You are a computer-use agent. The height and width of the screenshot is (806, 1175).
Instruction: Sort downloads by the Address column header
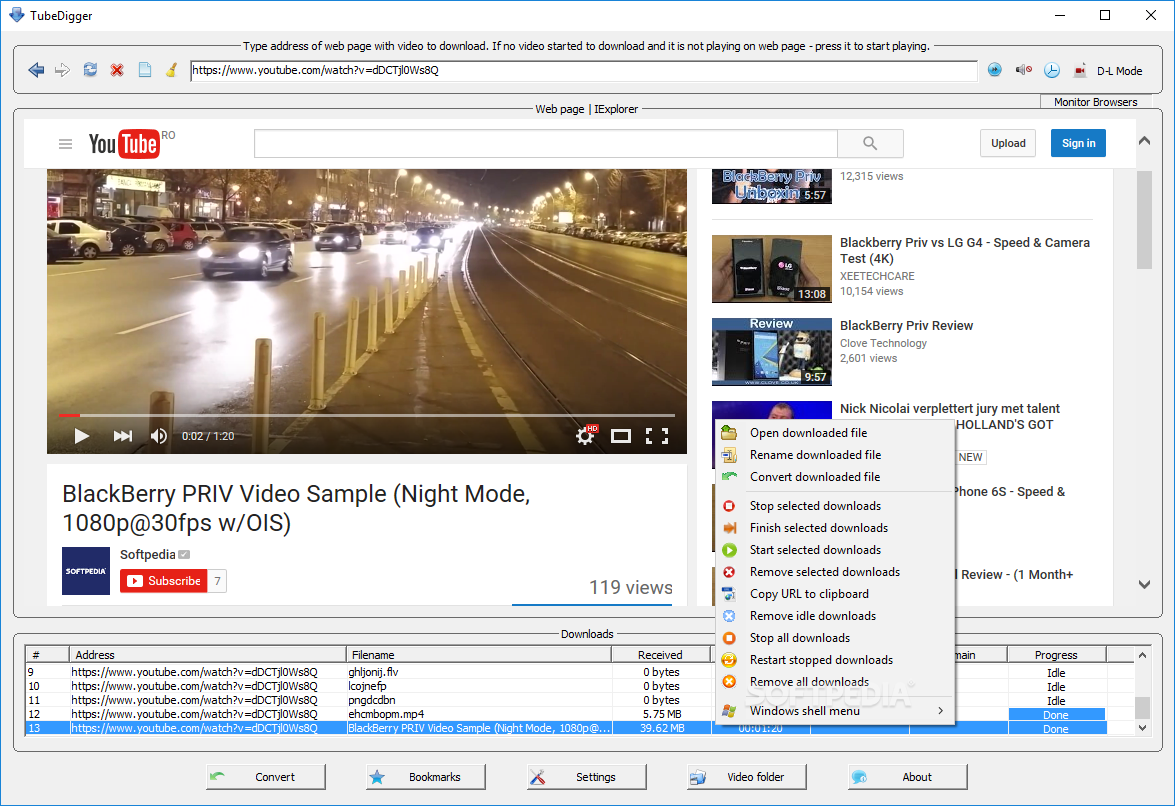coord(208,655)
